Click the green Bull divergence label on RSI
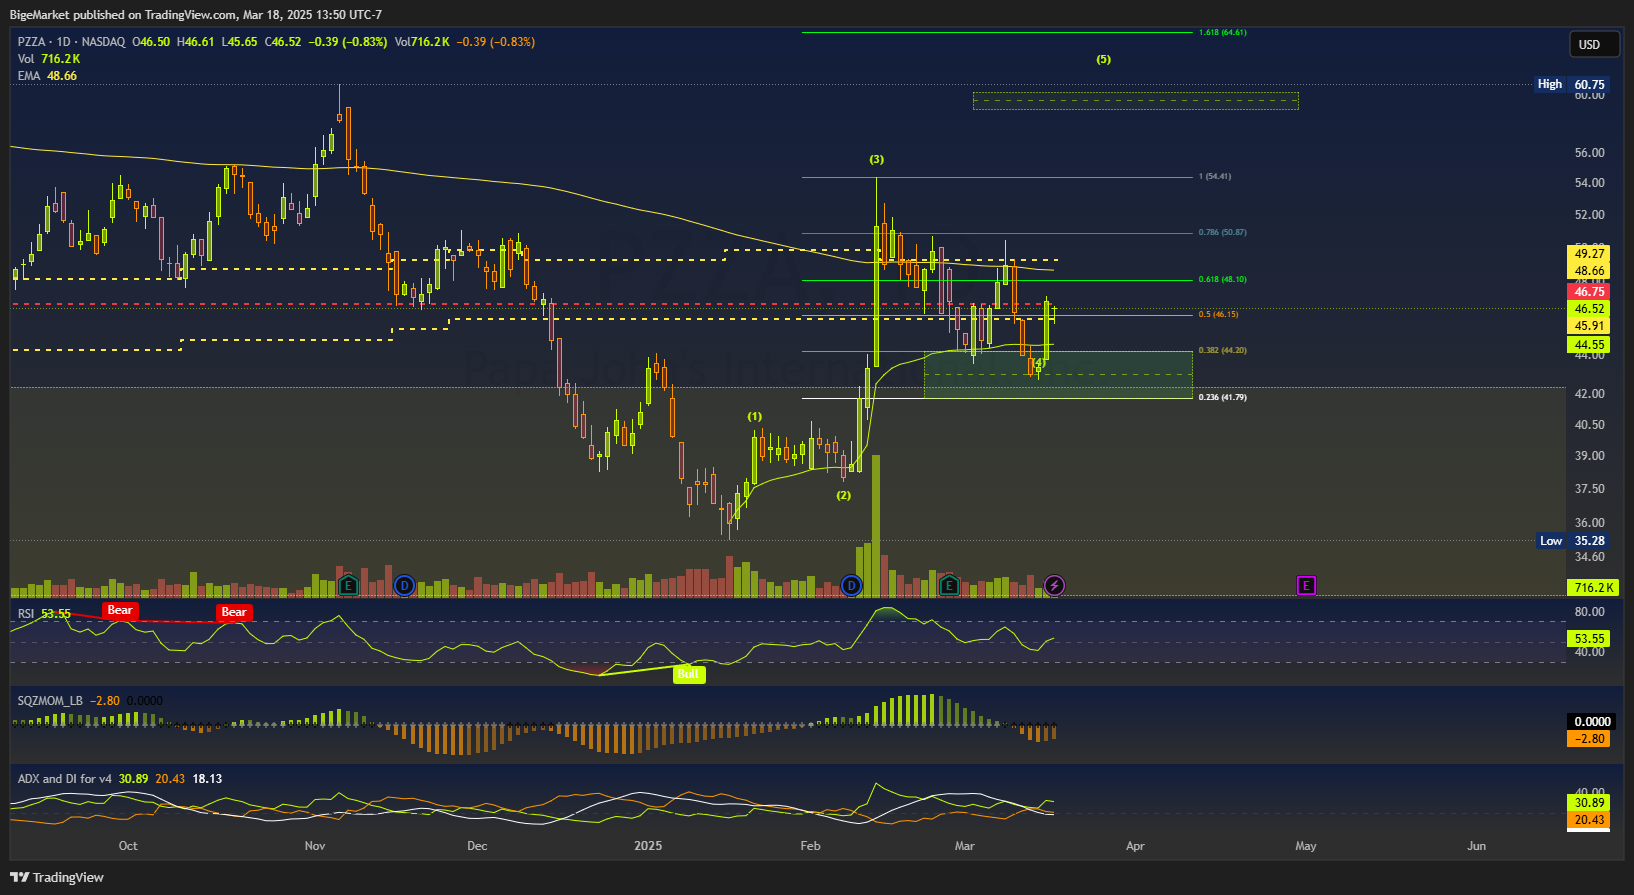 (x=688, y=674)
